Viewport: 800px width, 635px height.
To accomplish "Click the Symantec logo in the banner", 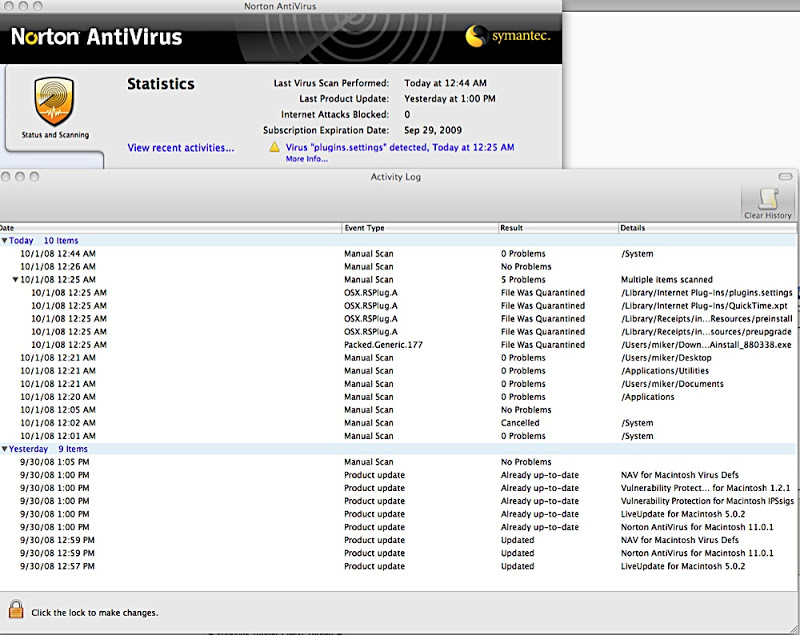I will [508, 36].
